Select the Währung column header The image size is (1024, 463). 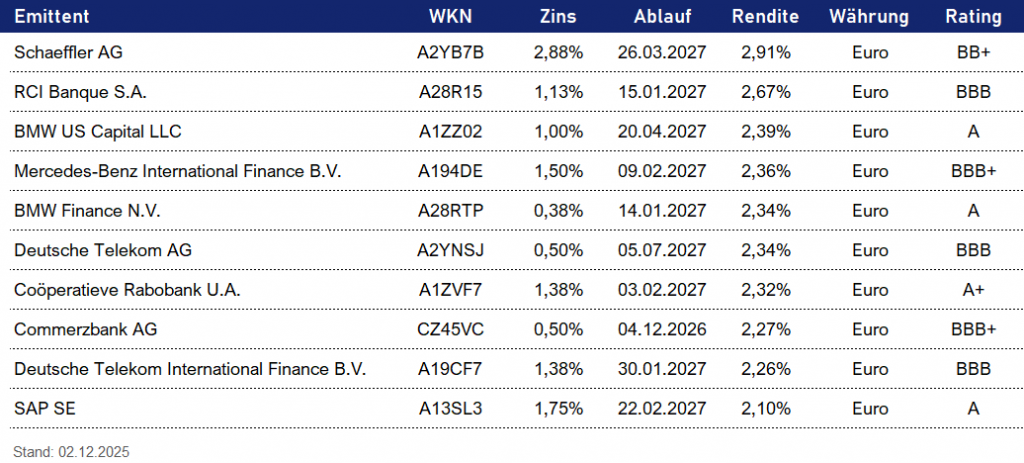[x=869, y=17]
